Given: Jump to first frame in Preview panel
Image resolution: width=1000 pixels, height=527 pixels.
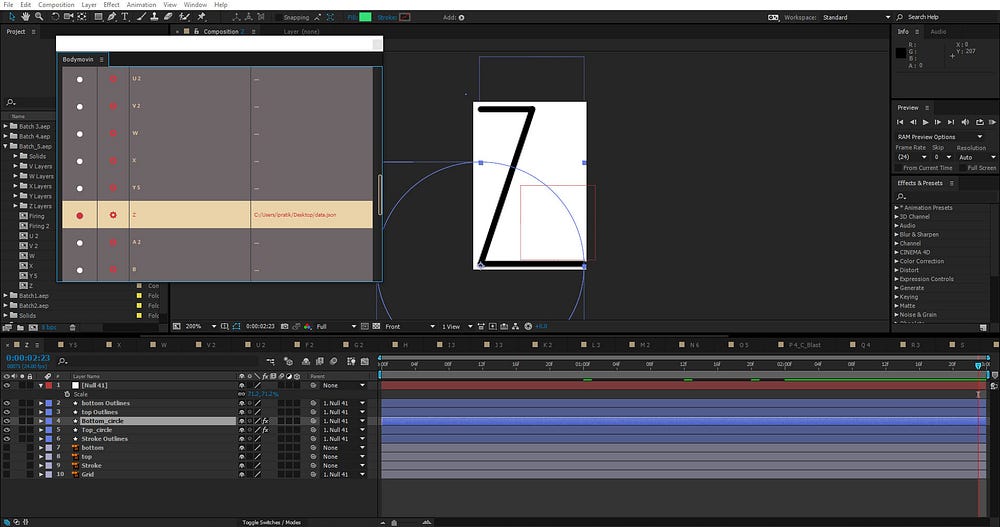Looking at the screenshot, I should coord(900,122).
